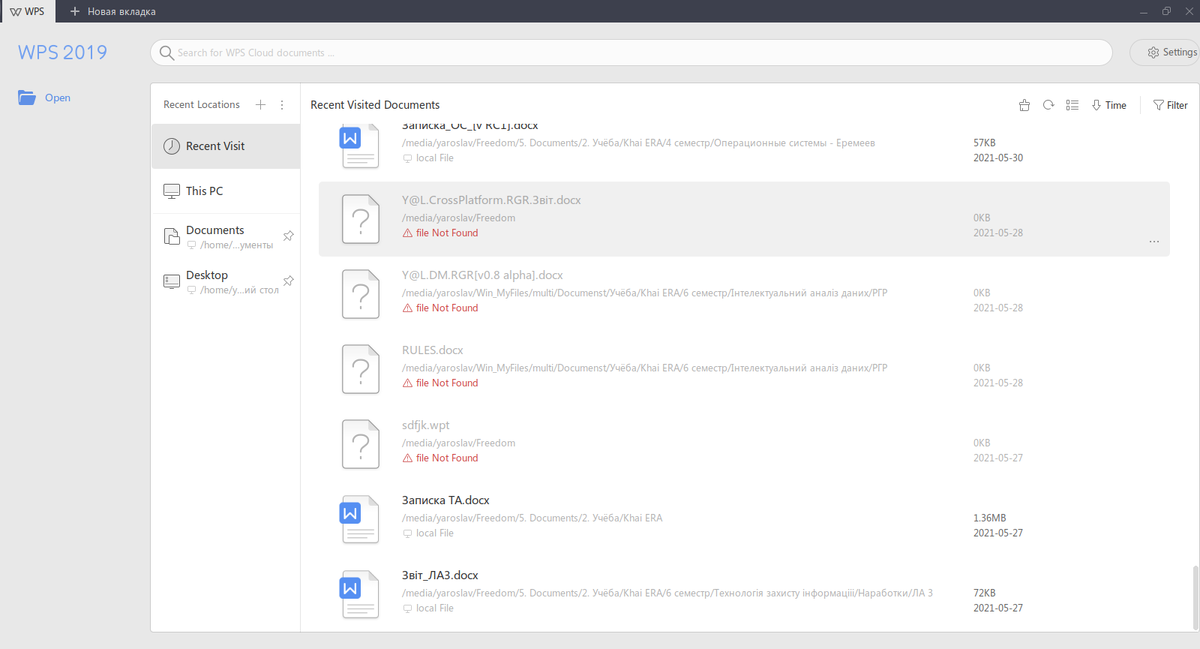Click the Y@L.DM.RGR[v0.8 alpha].docx filename
1200x649 pixels.
[x=482, y=275]
